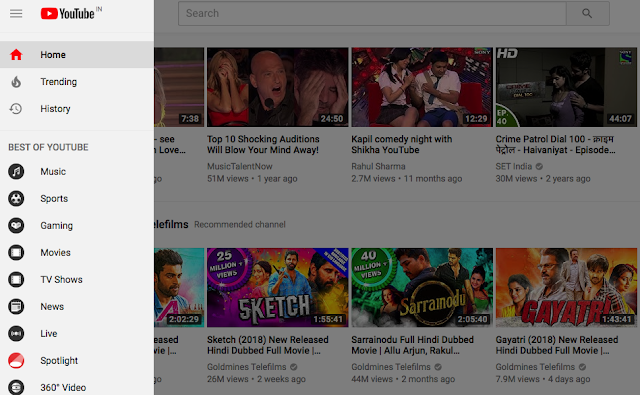The image size is (640, 395).
Task: Play the Sarrainodu movie thumbnail
Action: click(422, 287)
